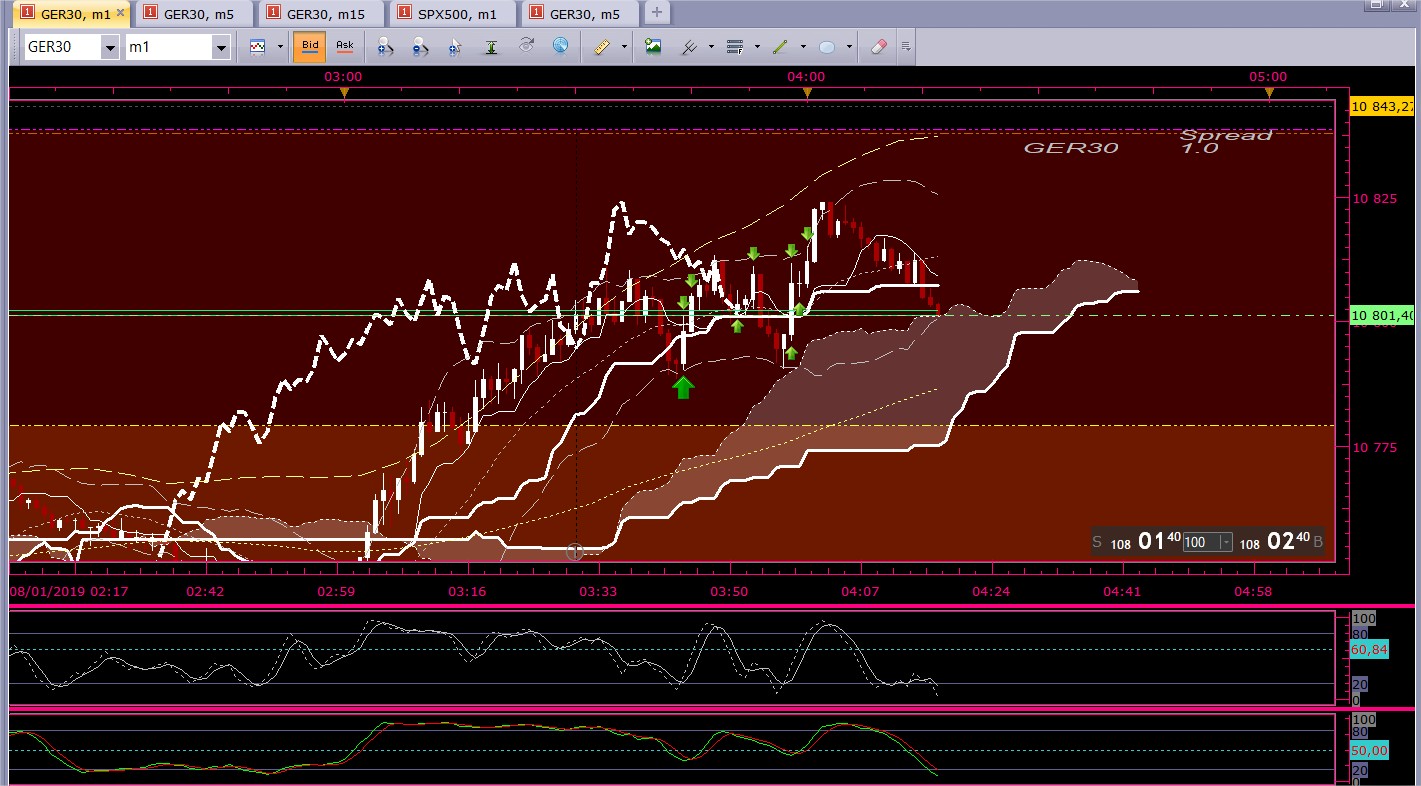
Task: Click the 03:00 timeline marker triangle
Action: [x=344, y=93]
